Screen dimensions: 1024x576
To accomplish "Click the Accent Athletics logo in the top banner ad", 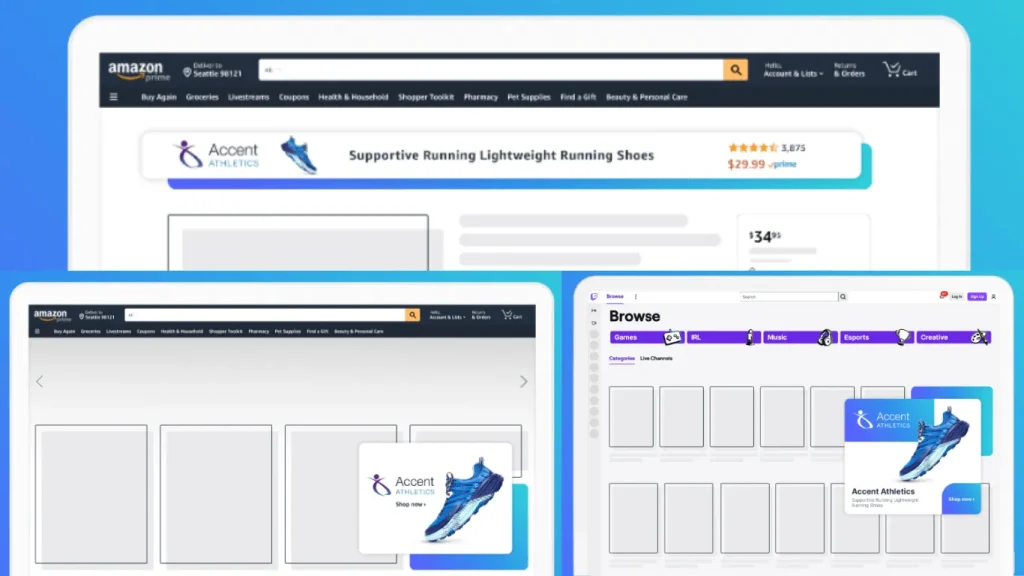I will [x=216, y=155].
